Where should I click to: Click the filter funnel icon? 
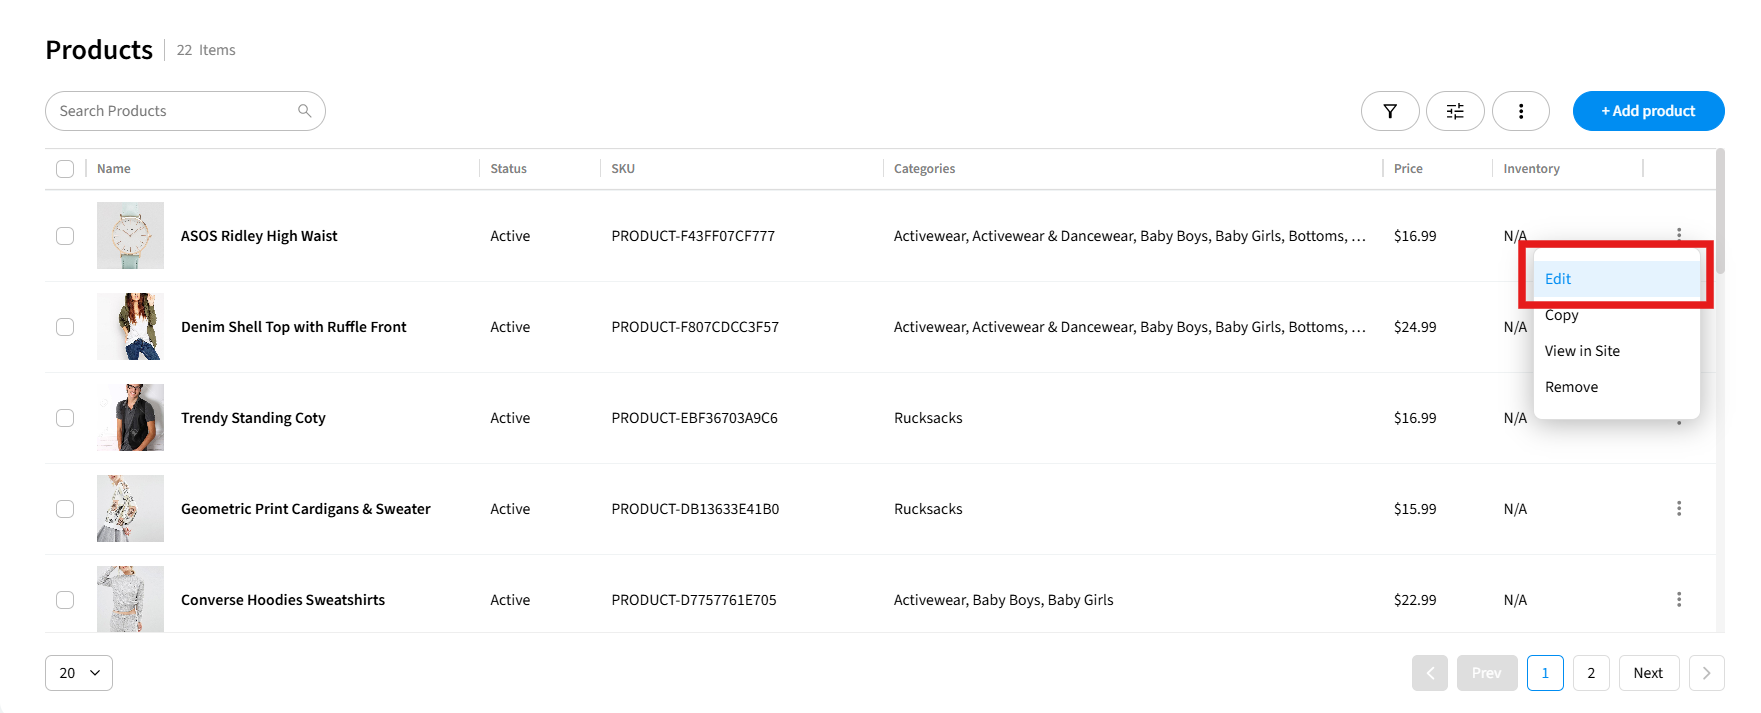[x=1389, y=111]
